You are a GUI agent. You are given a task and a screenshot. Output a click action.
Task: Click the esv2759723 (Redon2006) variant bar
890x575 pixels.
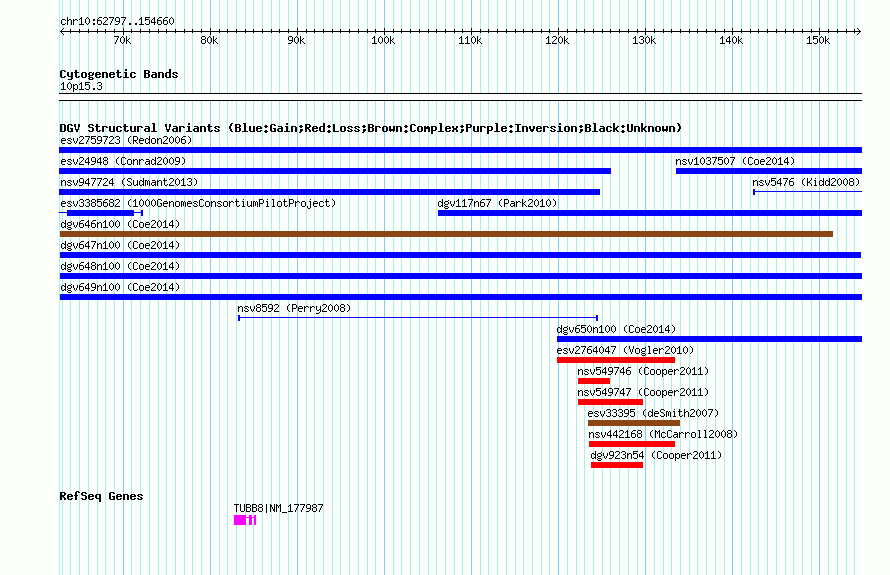[460, 150]
